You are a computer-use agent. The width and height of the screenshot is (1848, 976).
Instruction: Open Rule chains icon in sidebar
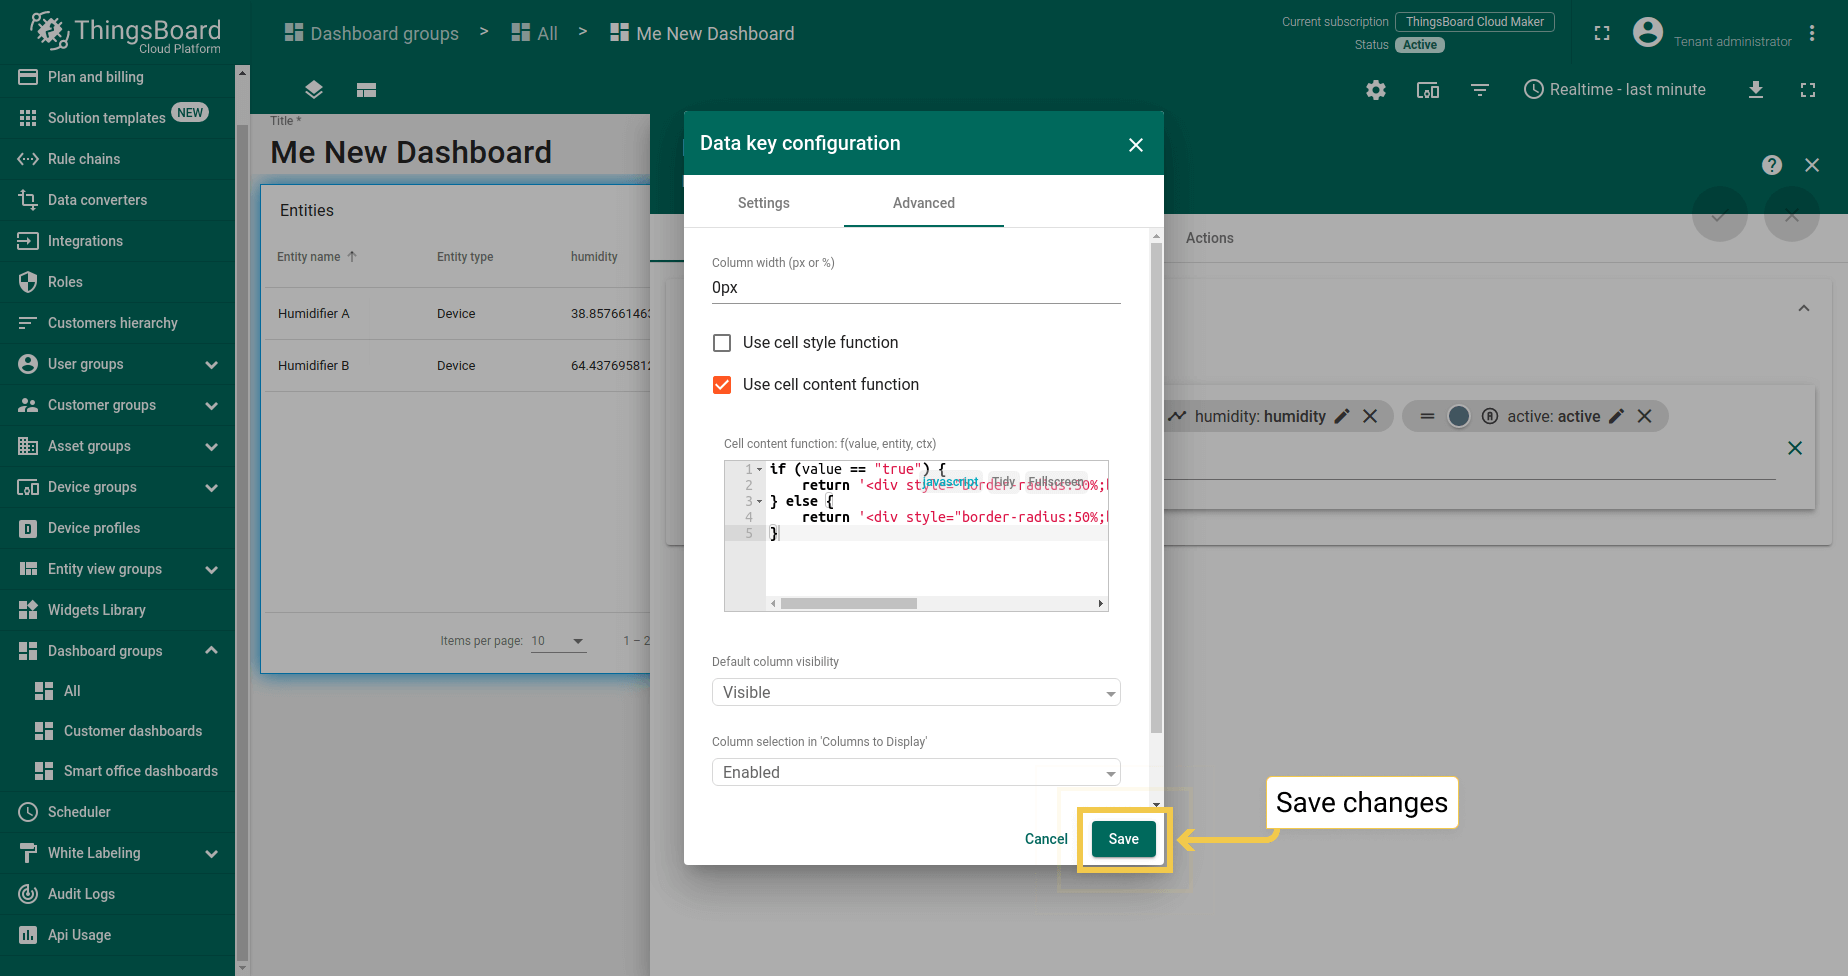point(28,159)
